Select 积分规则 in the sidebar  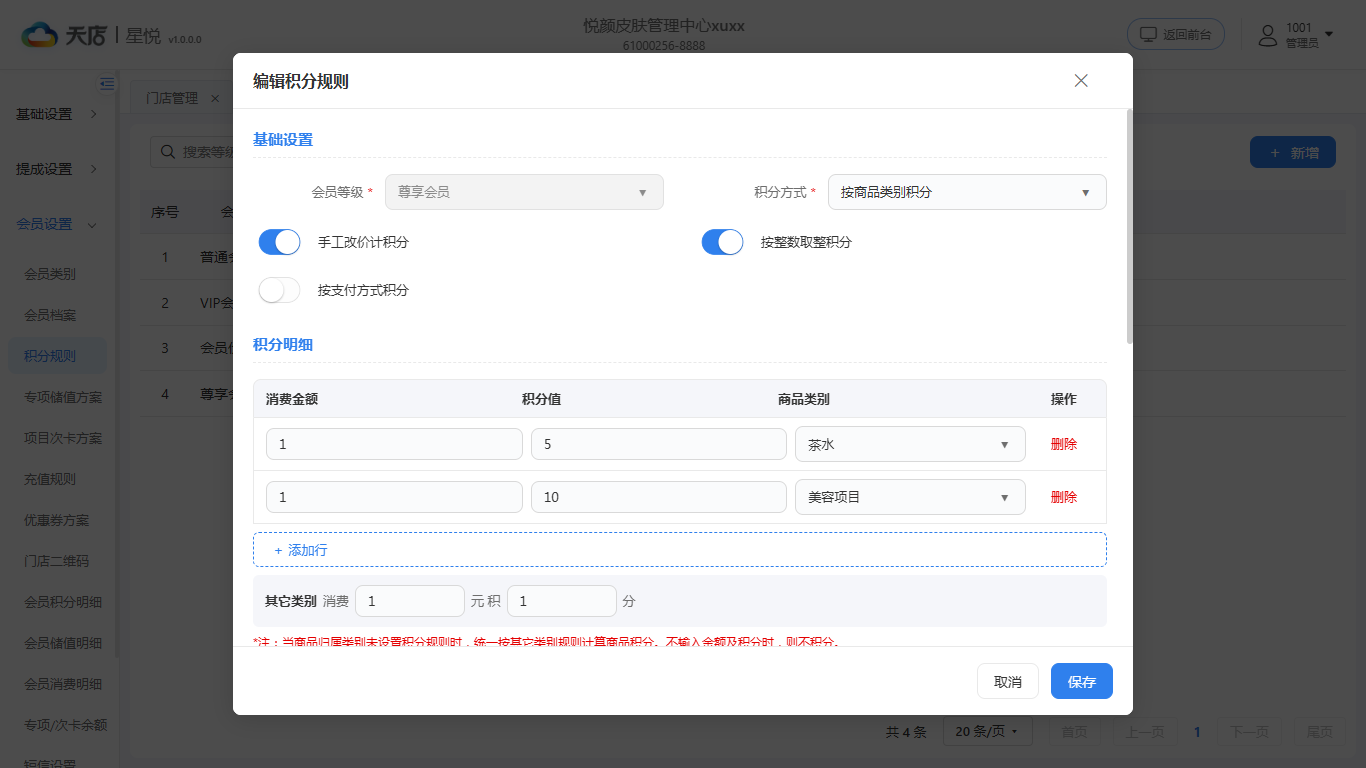(x=56, y=356)
